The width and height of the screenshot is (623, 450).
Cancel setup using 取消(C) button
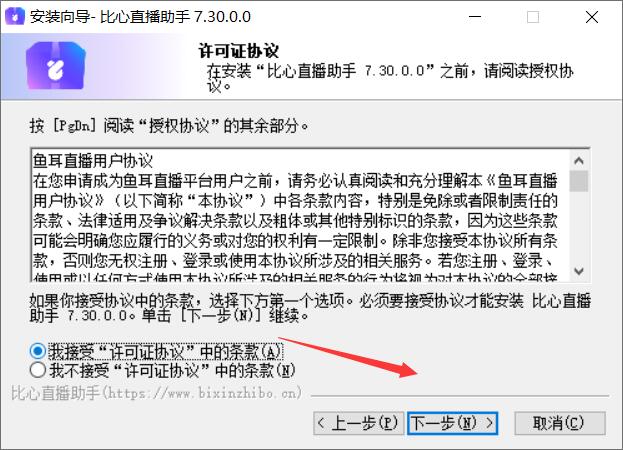[x=560, y=423]
